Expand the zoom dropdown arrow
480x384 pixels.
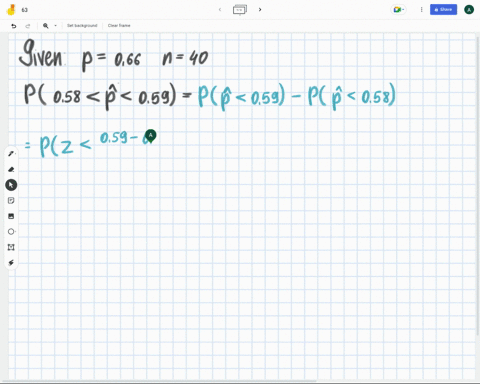[x=55, y=26]
